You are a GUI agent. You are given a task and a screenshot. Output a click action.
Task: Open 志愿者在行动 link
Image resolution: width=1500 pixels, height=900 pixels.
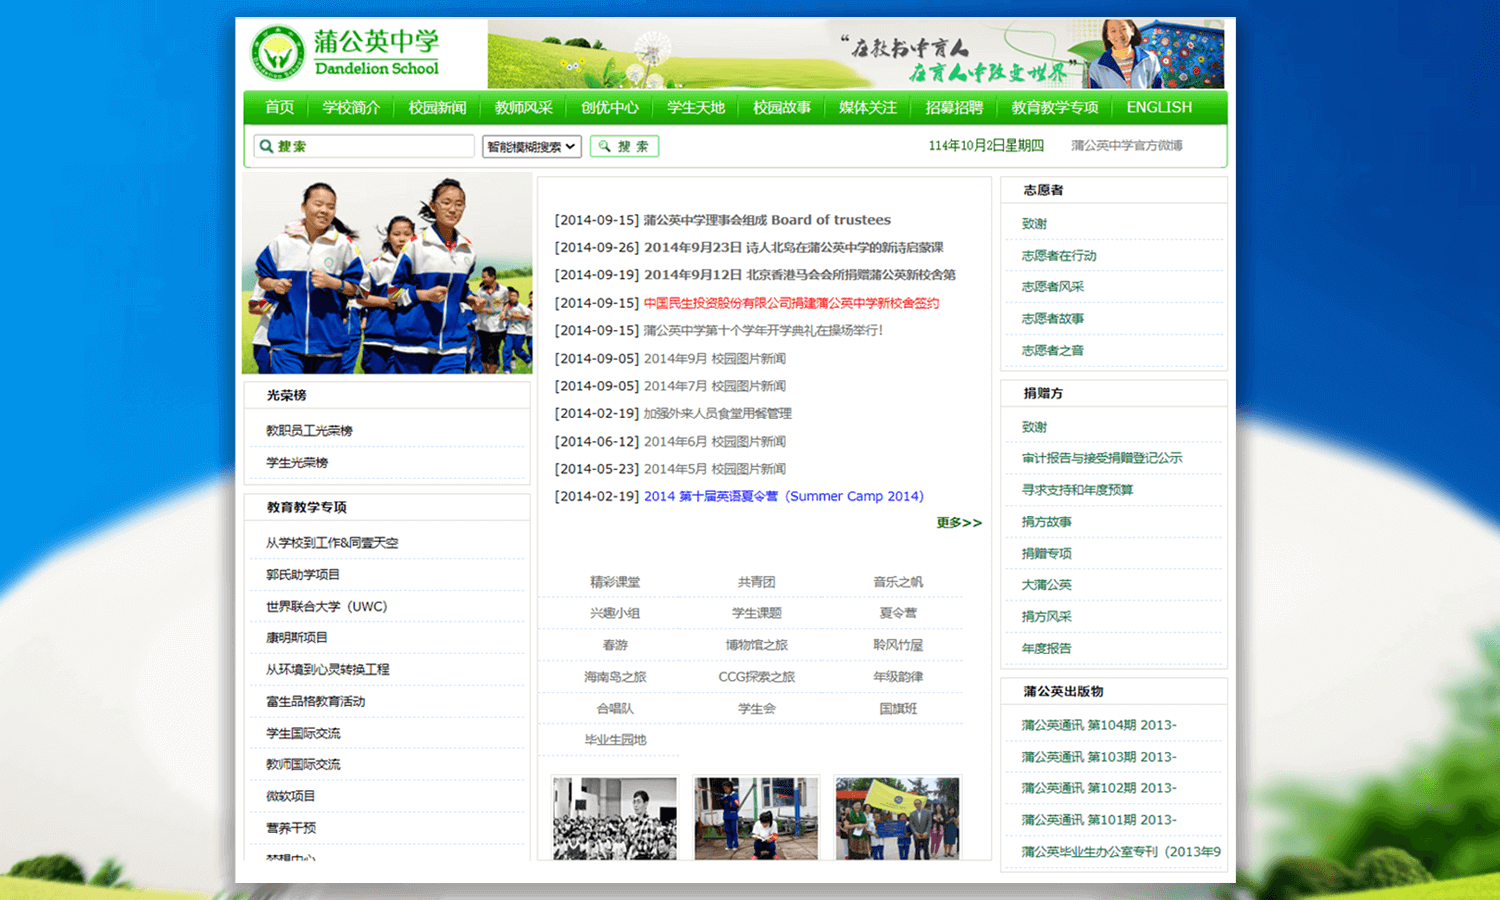click(1059, 256)
